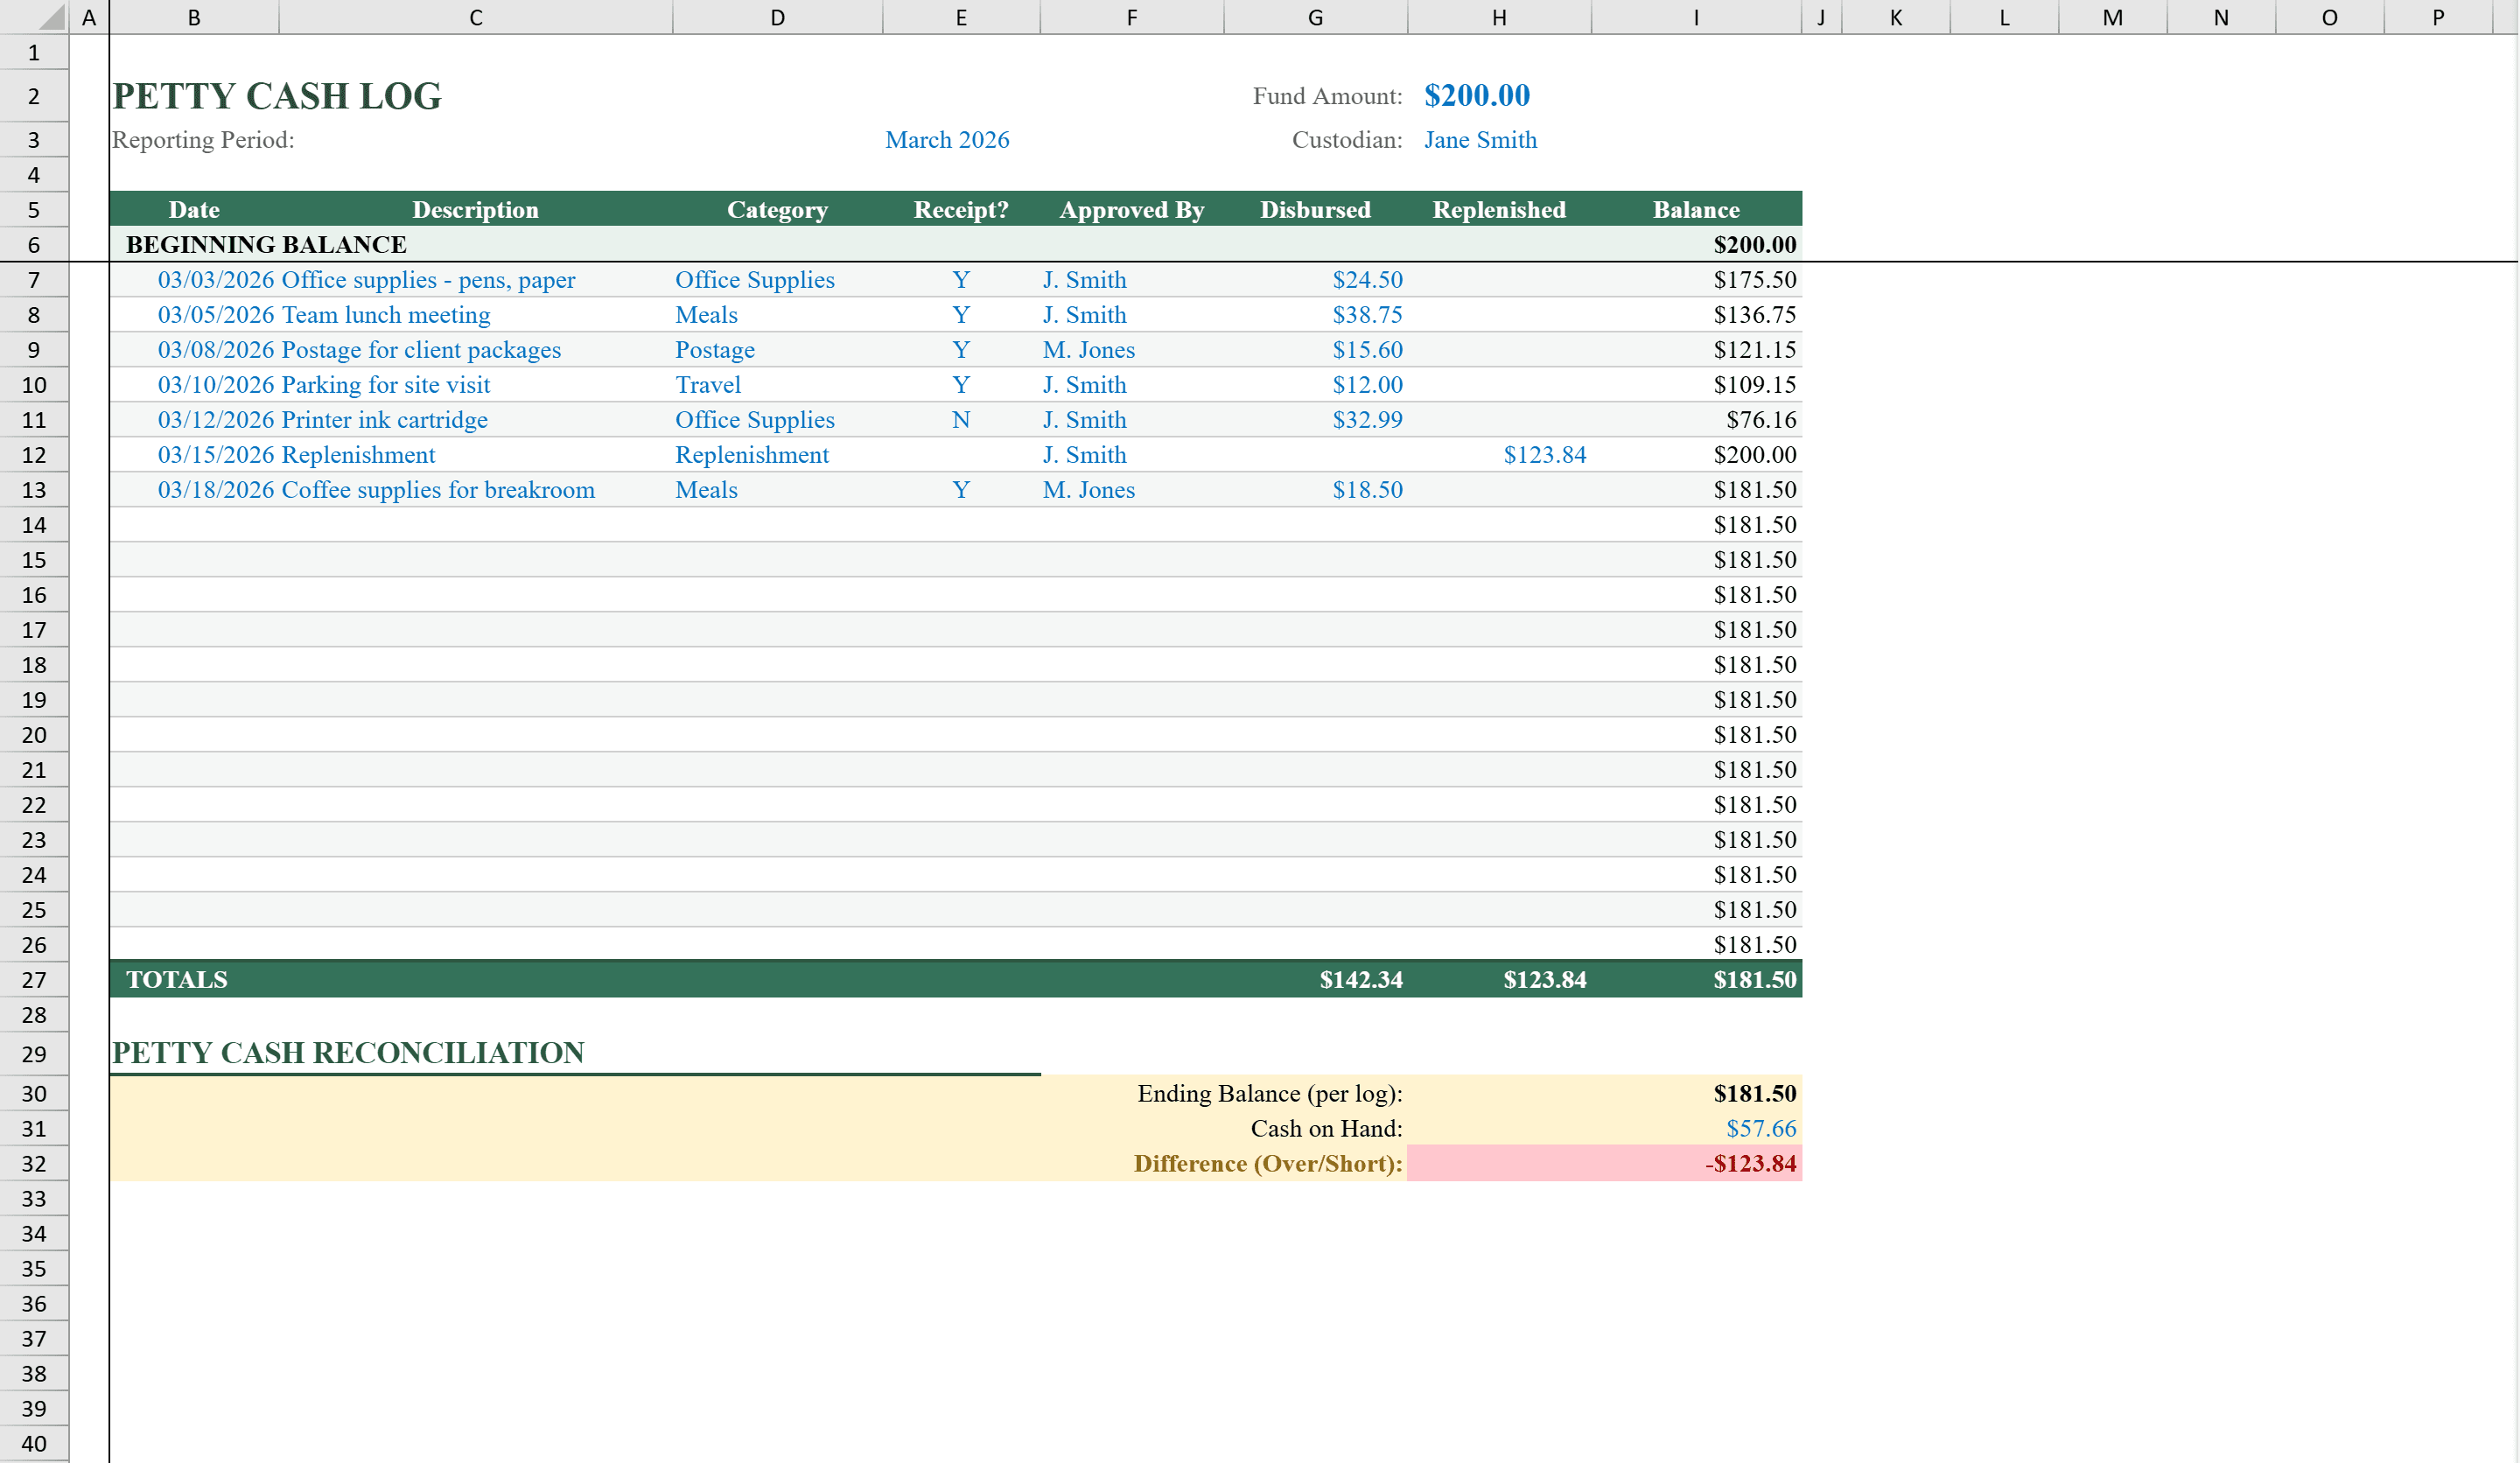This screenshot has height=1463, width=2520.
Task: Select the Jane Smith custodian cell
Action: [1480, 140]
